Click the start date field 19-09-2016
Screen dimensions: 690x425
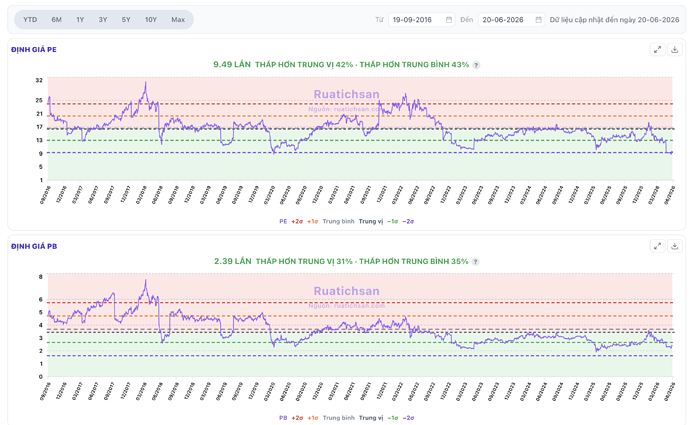(x=422, y=20)
